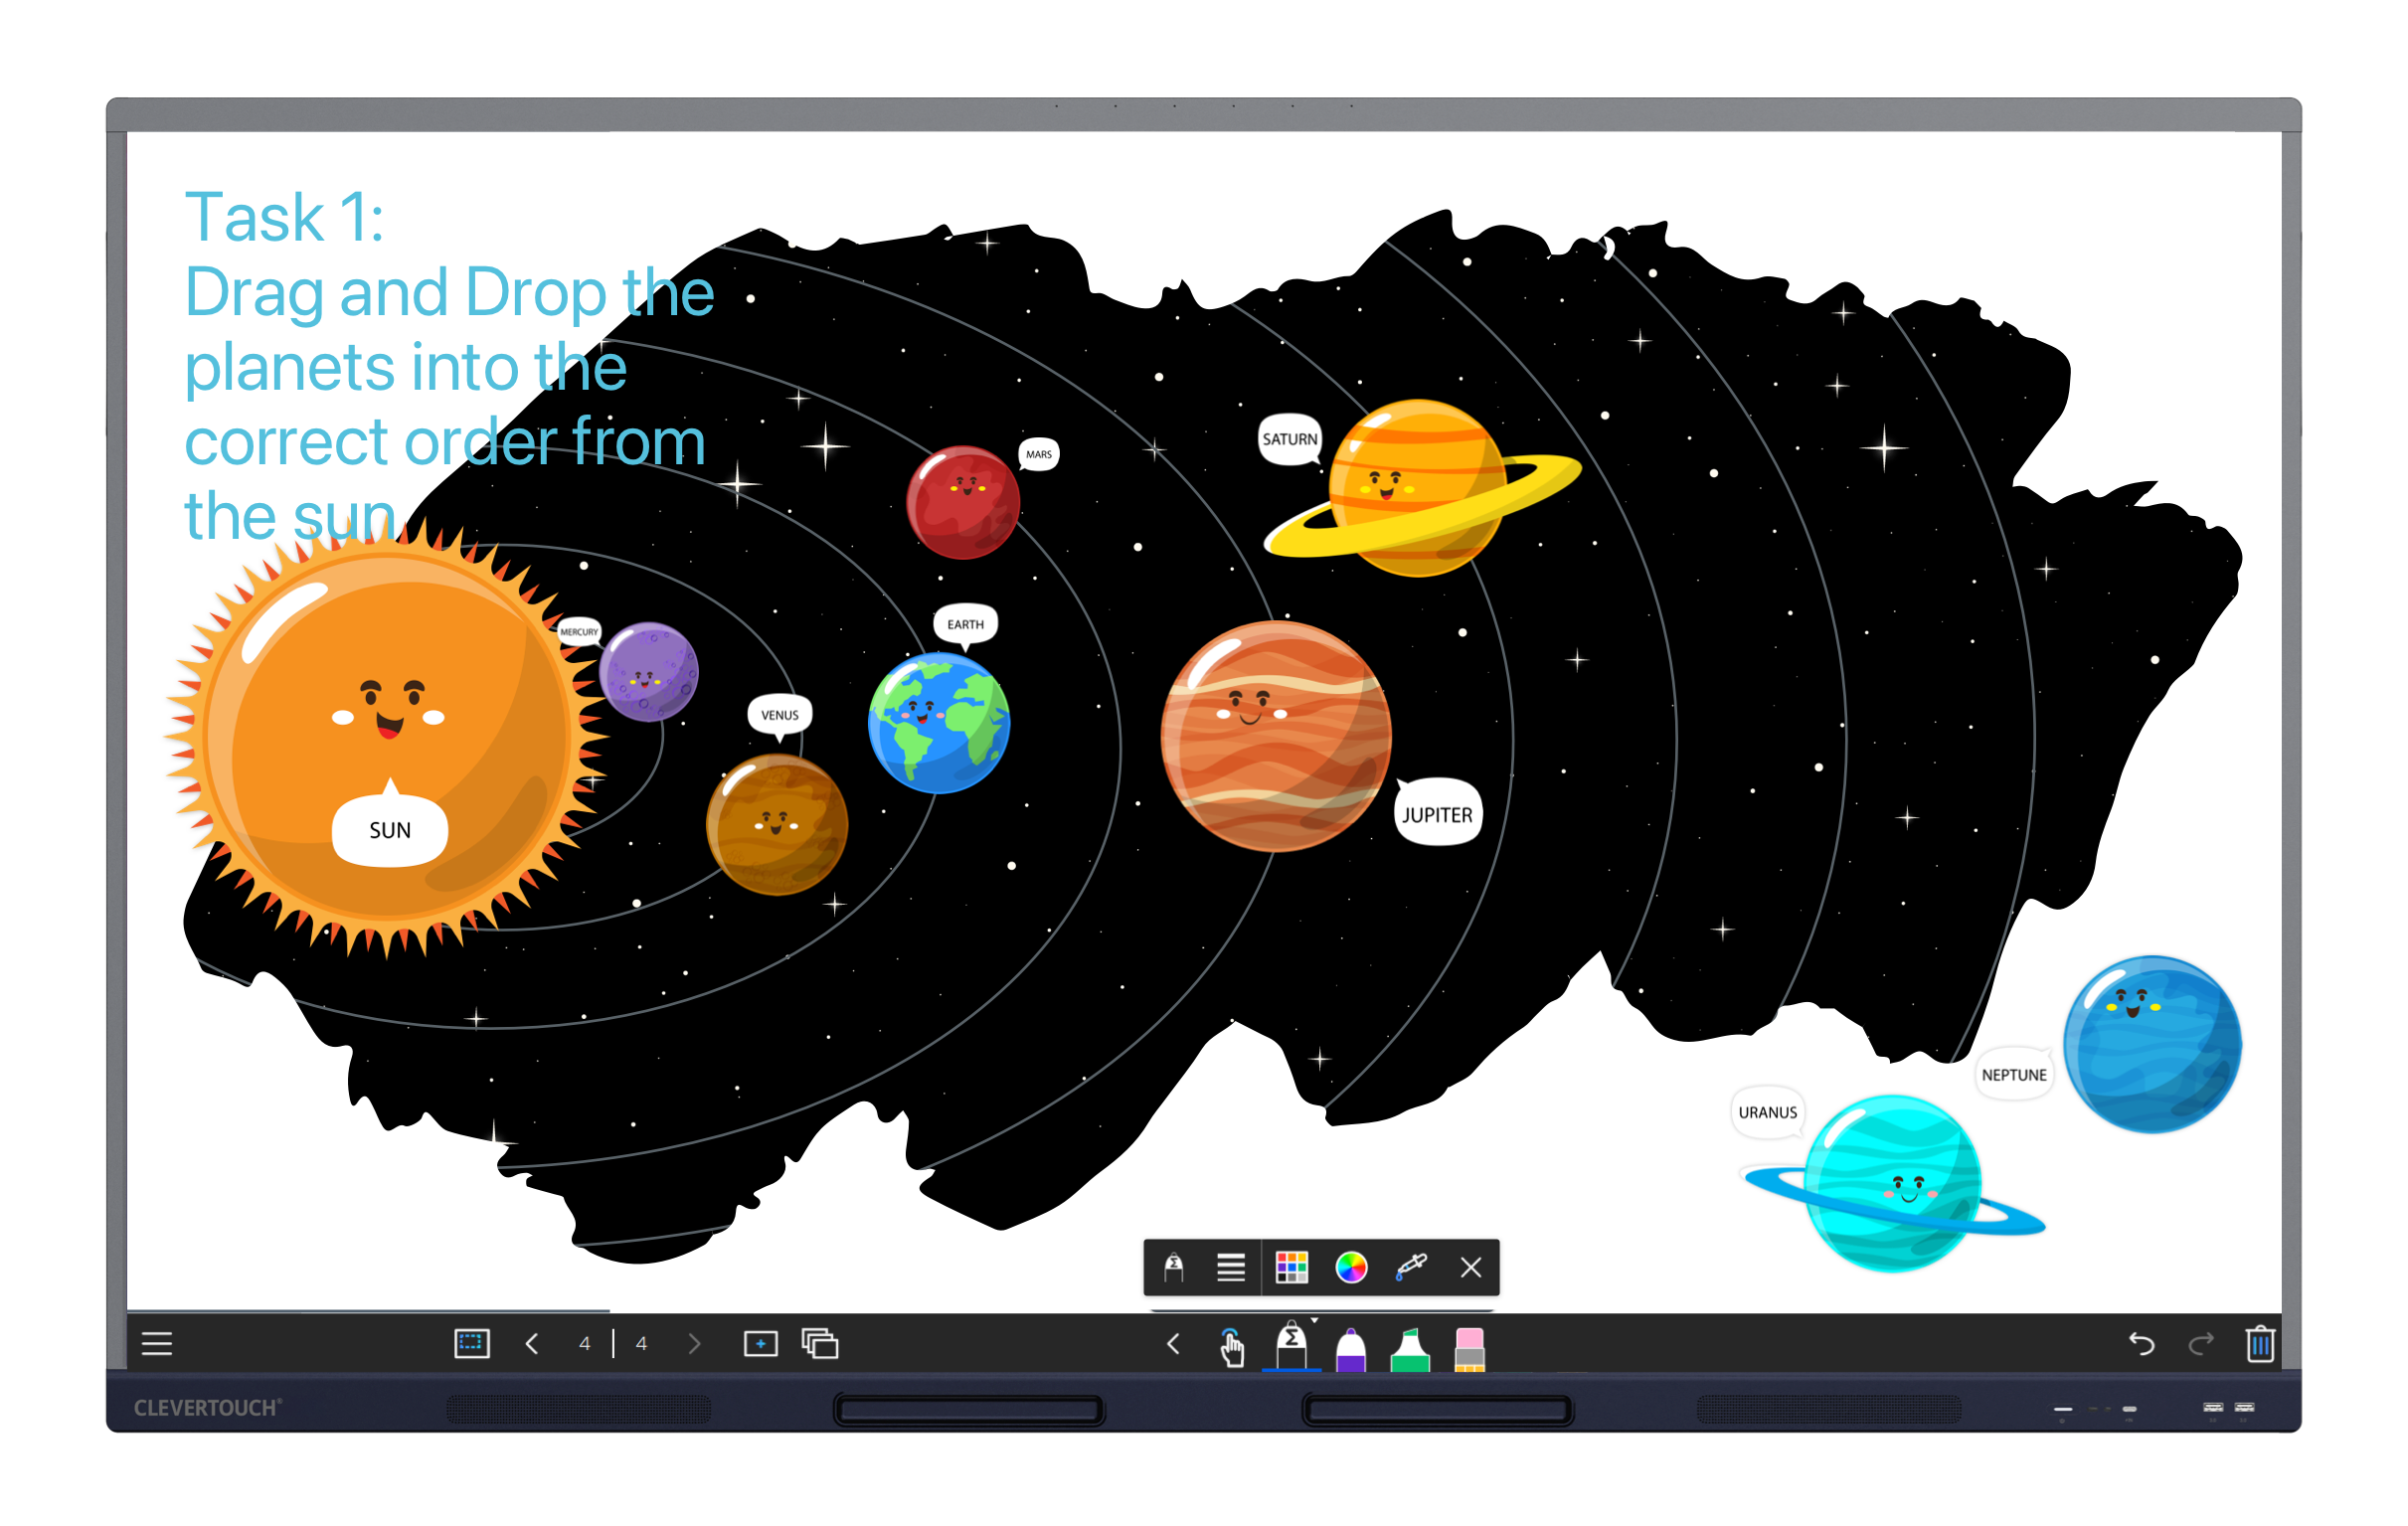Select the touch hand pointer tool
This screenshot has width=2408, height=1526.
click(x=1231, y=1347)
